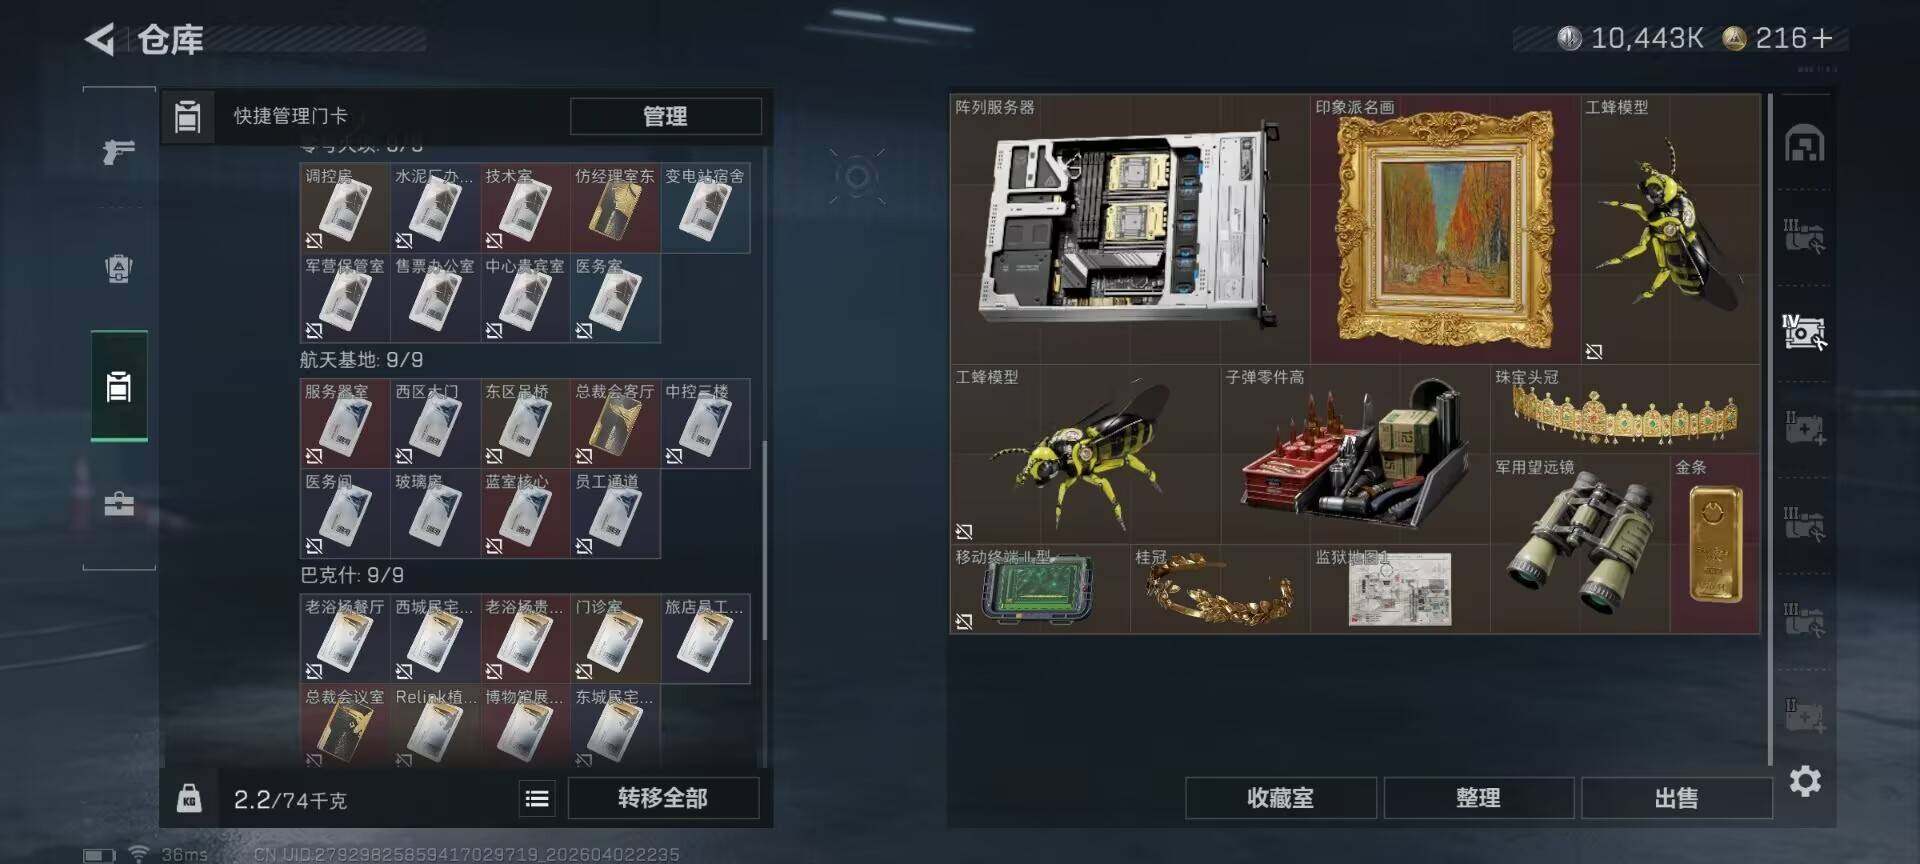Open the 收藏室 collection room

pos(1280,798)
